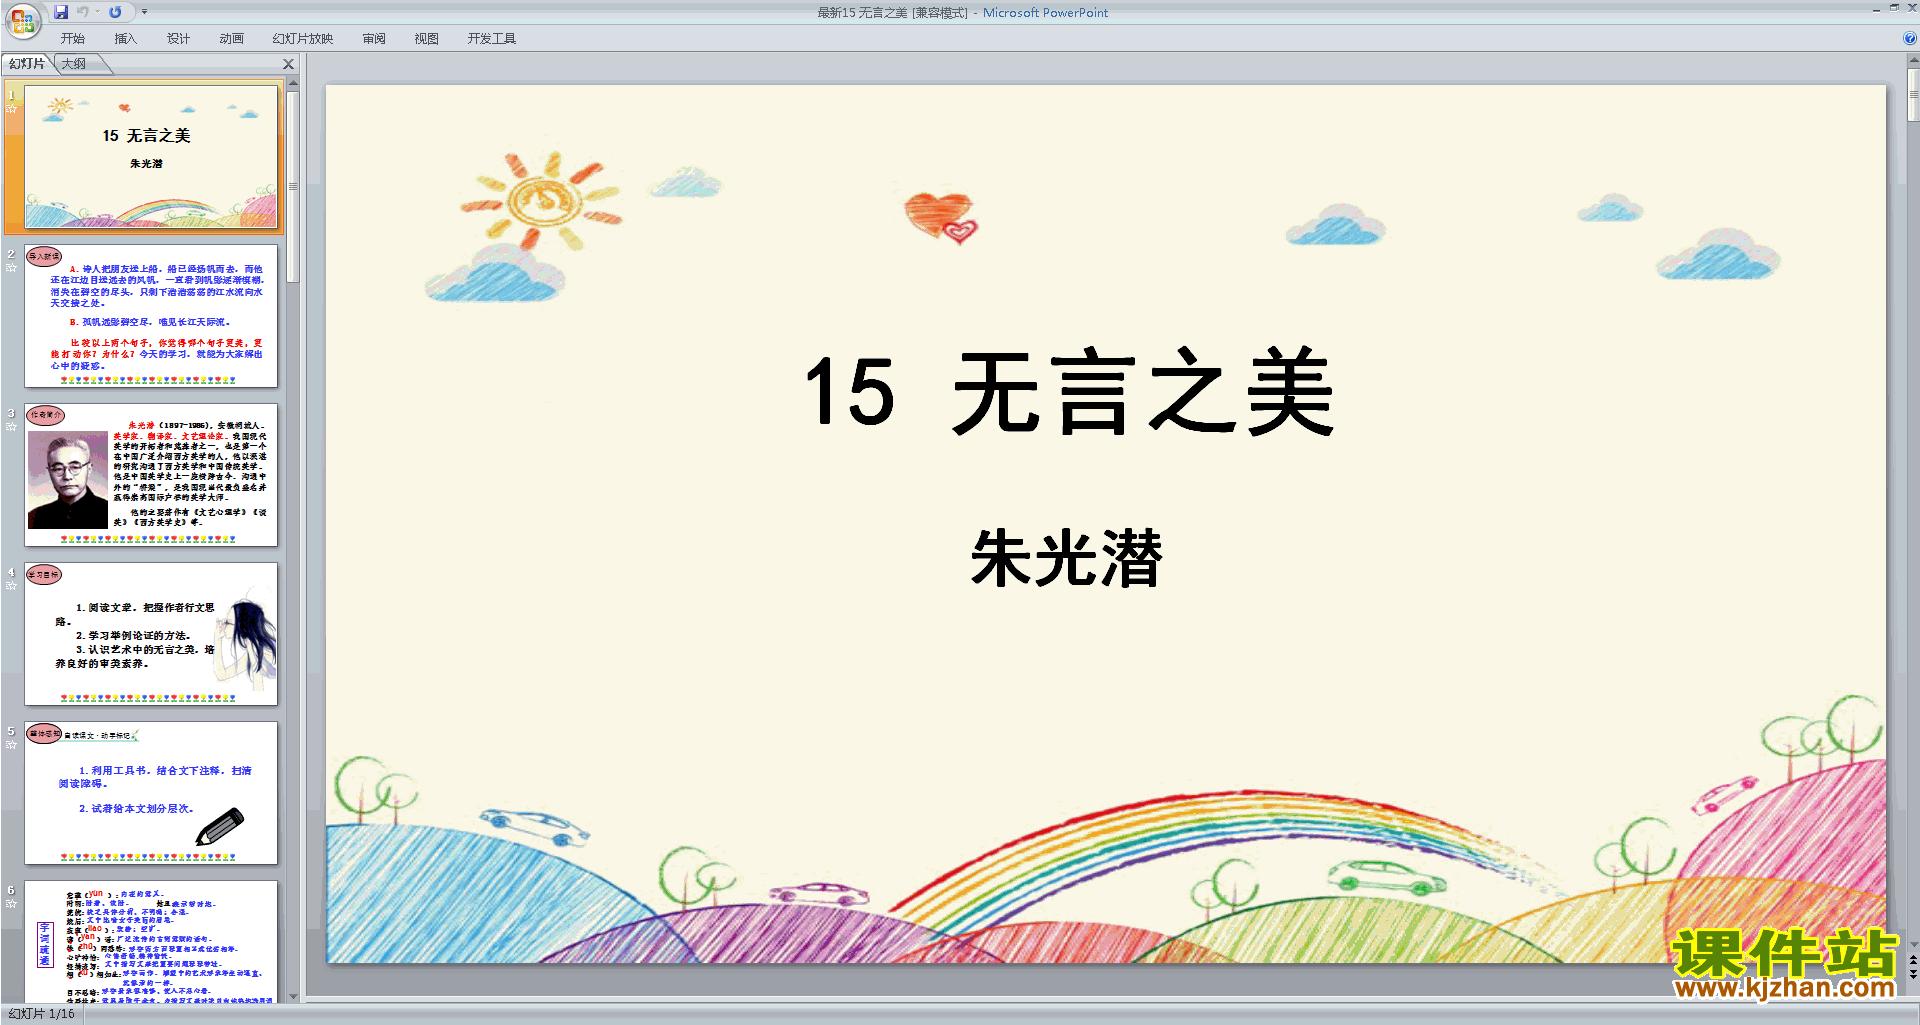Click the Save icon in quick access toolbar
The height and width of the screenshot is (1025, 1920).
pos(61,12)
